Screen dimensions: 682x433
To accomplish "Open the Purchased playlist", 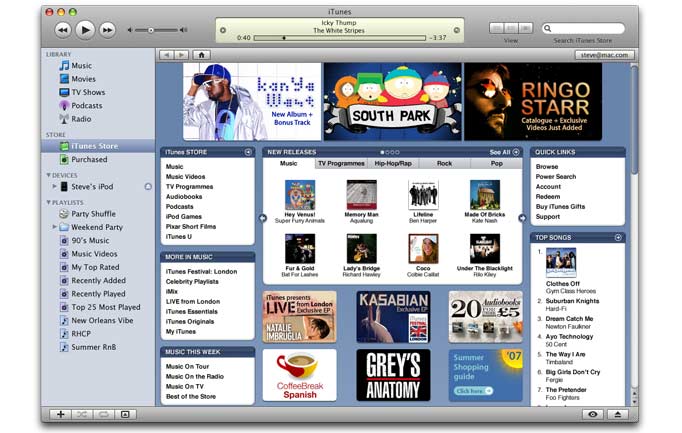I will tap(89, 160).
